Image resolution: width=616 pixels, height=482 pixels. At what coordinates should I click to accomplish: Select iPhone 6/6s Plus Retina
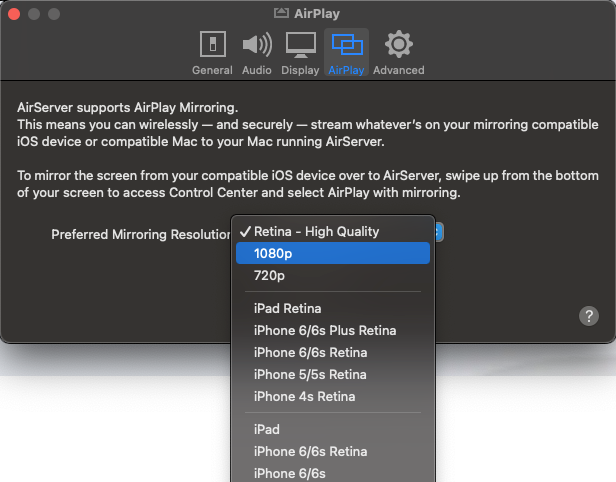click(x=325, y=331)
